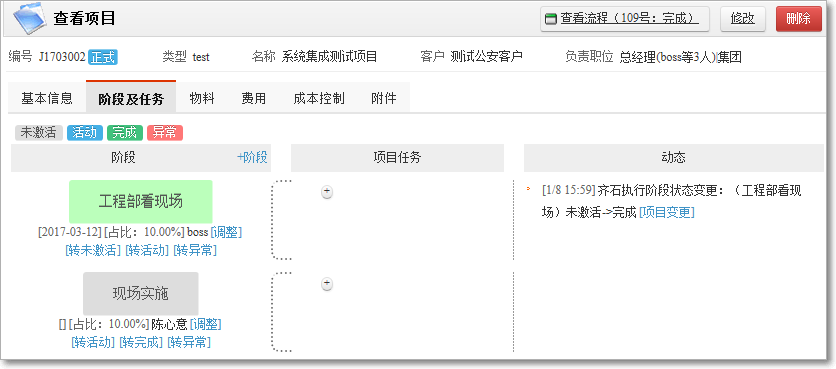Click customer name 测试公安客户

486,57
